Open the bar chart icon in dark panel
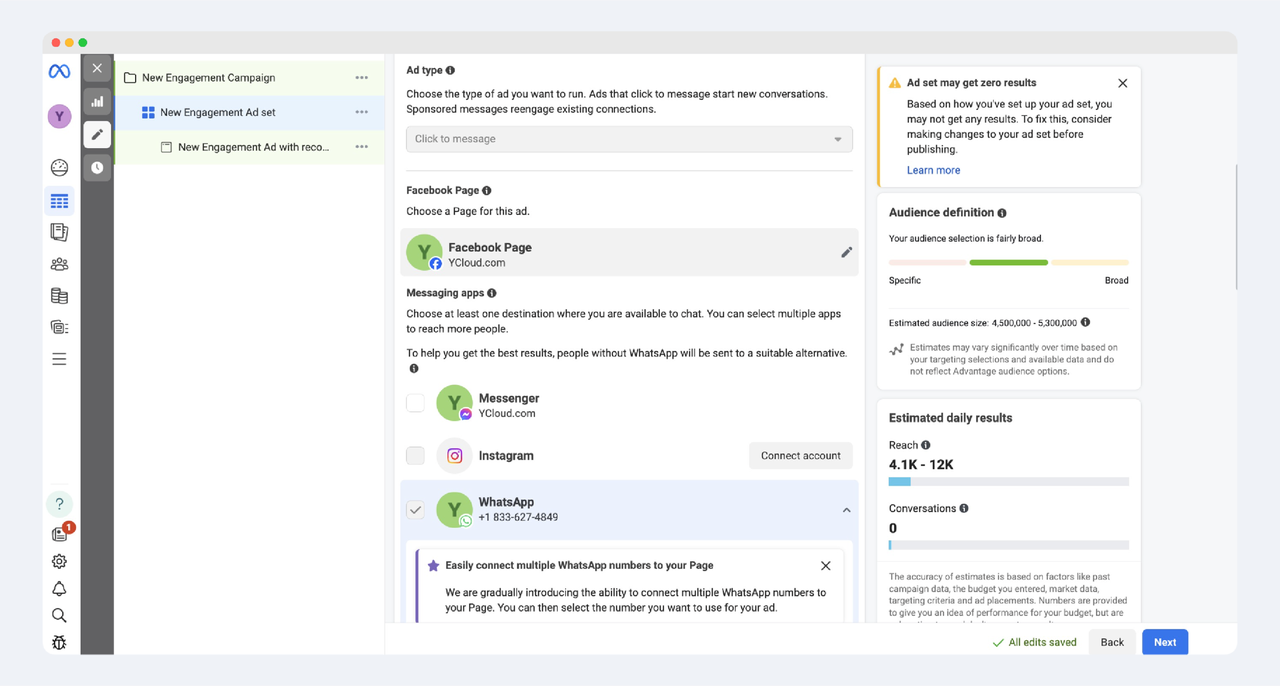Image resolution: width=1280 pixels, height=686 pixels. pos(97,101)
